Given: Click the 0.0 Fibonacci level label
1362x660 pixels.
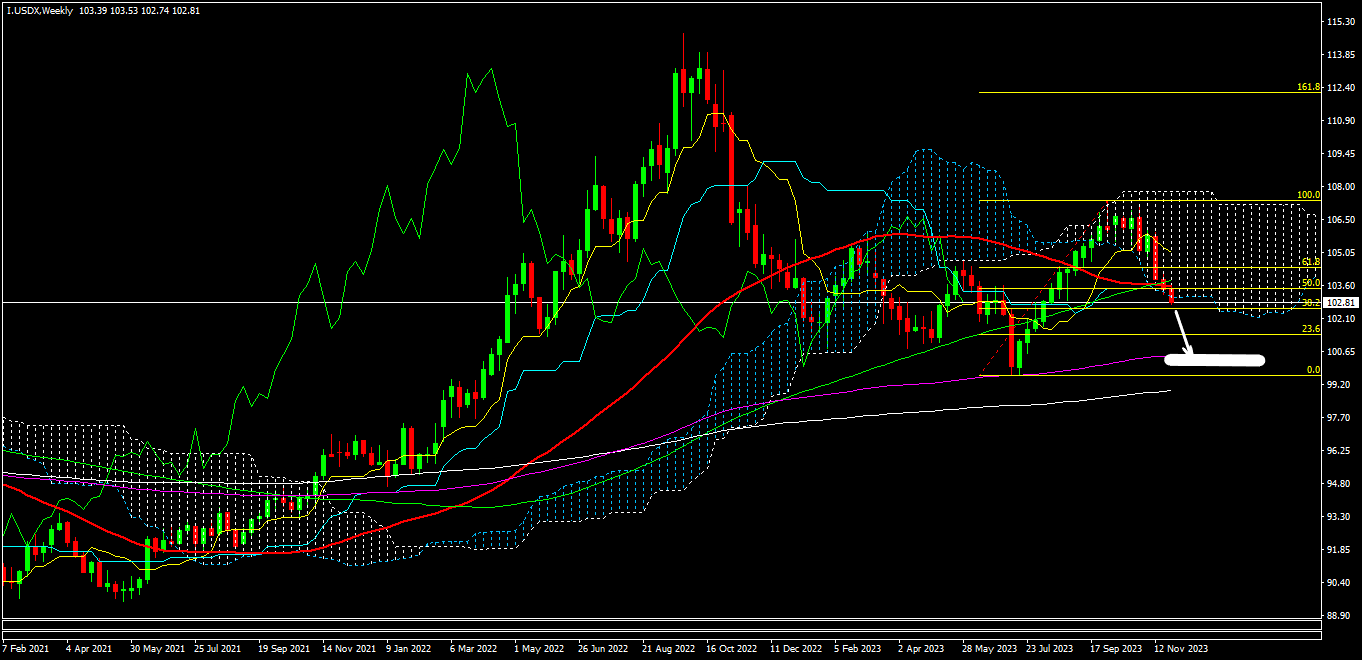Looking at the screenshot, I should click(x=1313, y=370).
